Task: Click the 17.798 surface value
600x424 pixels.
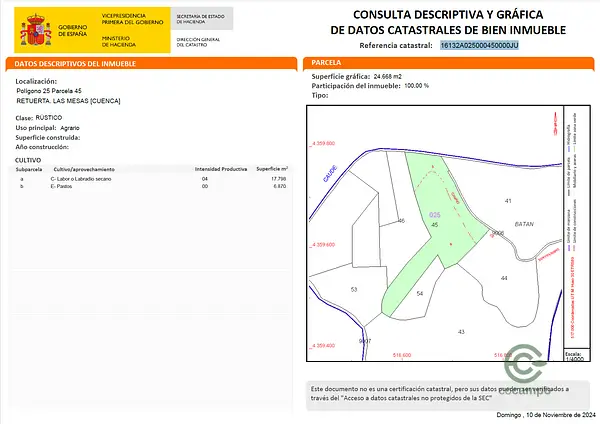Action: coord(279,179)
